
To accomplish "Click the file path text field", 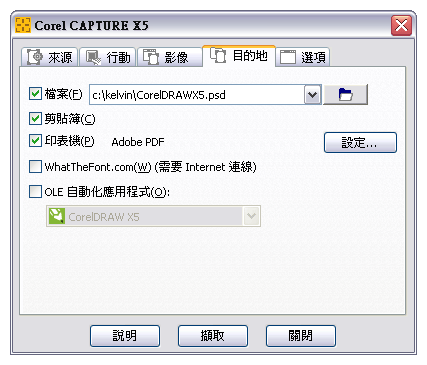I will 197,95.
